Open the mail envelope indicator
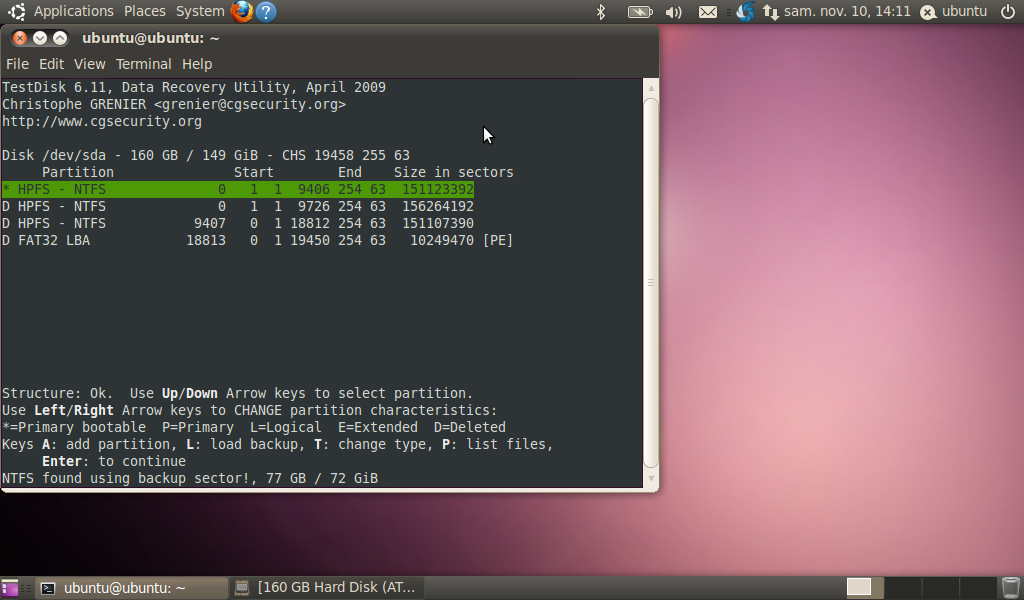 click(x=708, y=12)
